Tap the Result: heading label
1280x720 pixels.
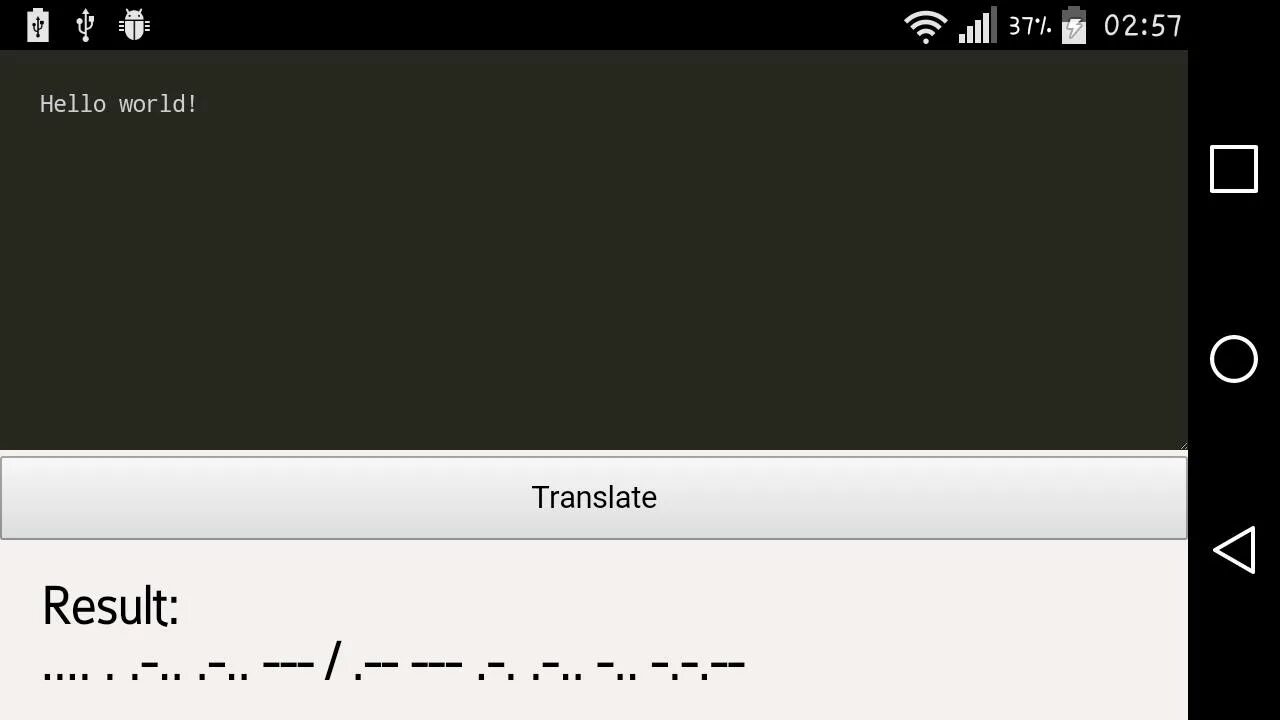(x=111, y=606)
